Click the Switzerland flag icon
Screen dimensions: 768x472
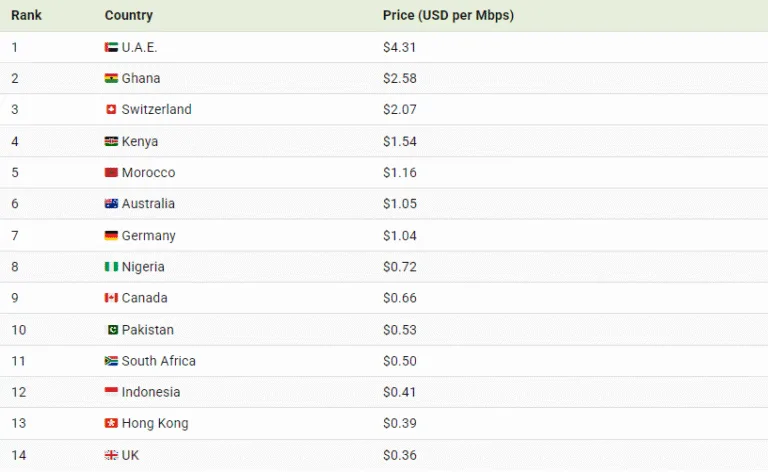coord(111,110)
